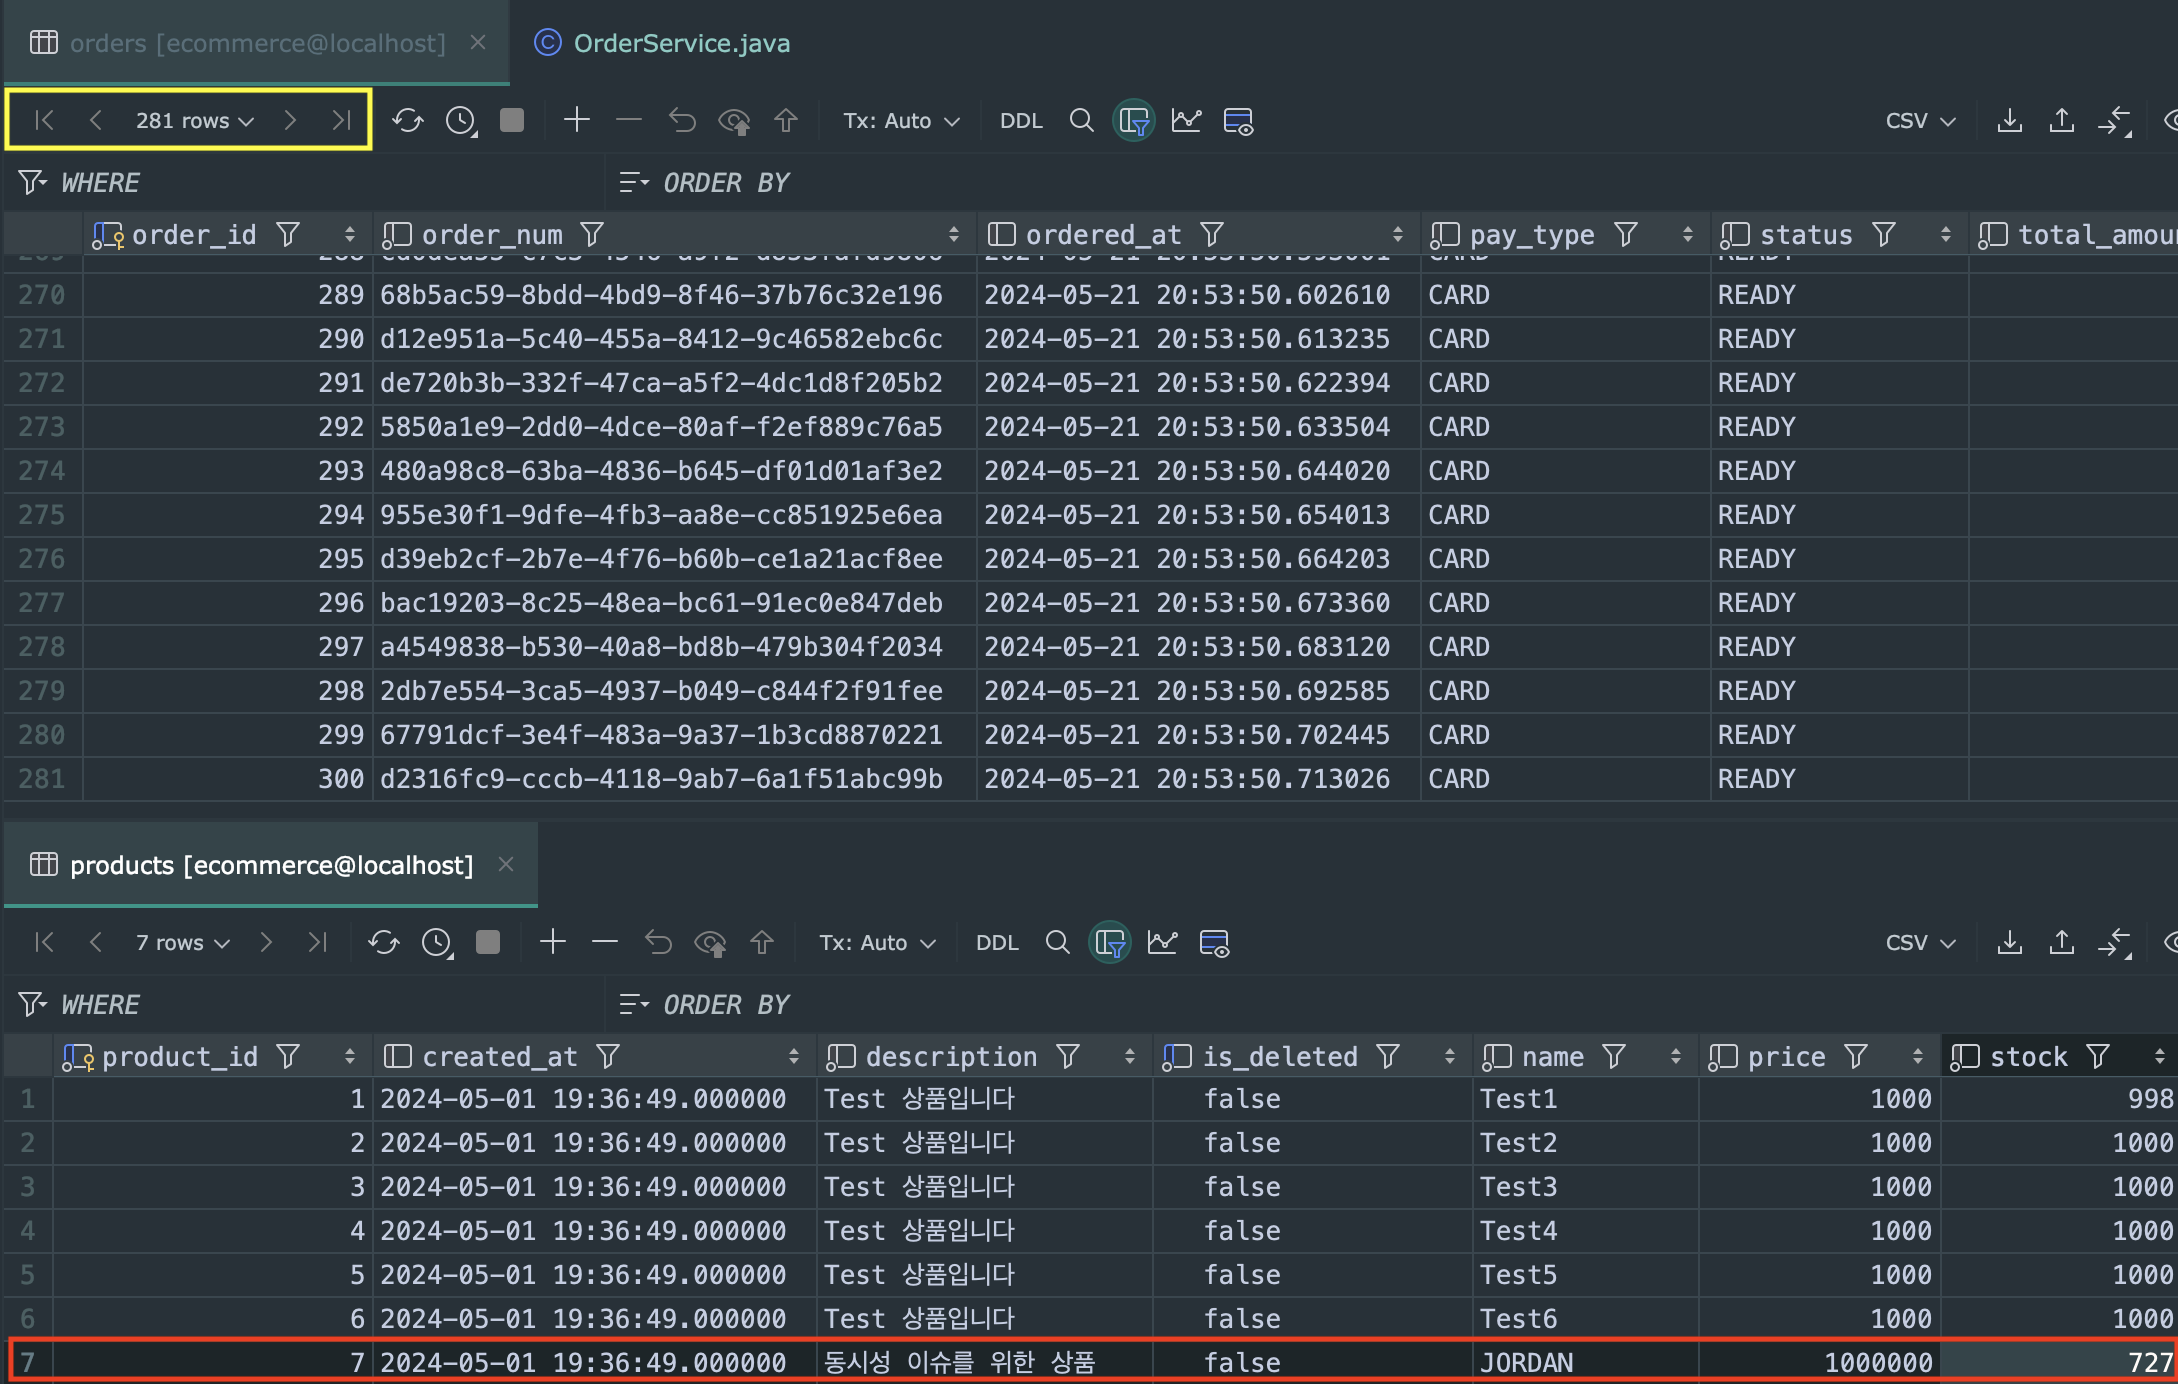2178x1384 pixels.
Task: Reload the orders table data
Action: [407, 121]
